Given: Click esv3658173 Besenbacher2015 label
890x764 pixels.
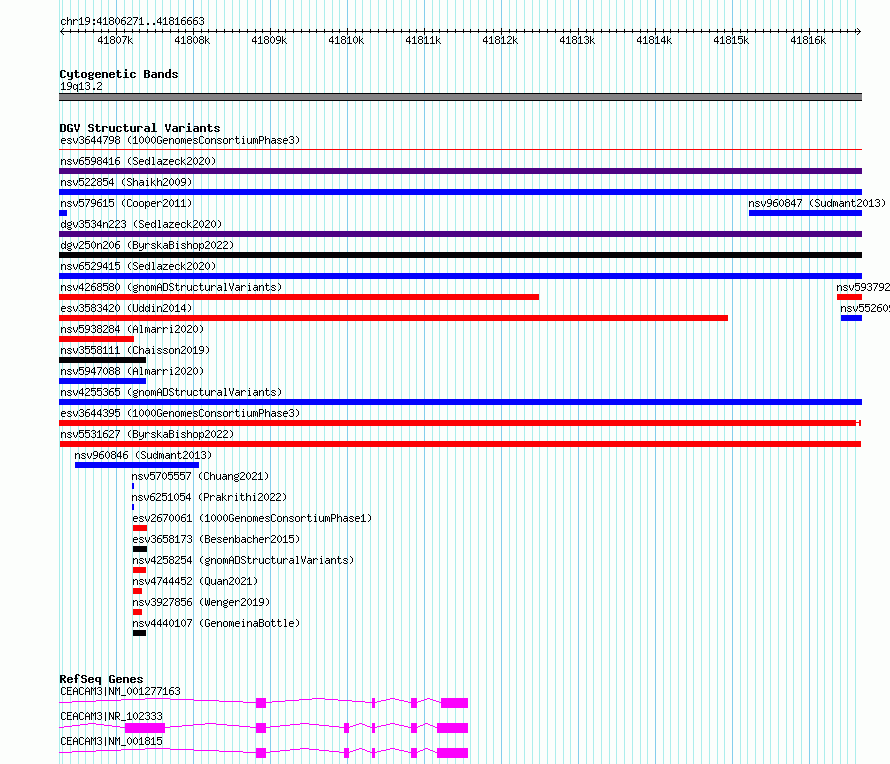Looking at the screenshot, I should (216, 539).
